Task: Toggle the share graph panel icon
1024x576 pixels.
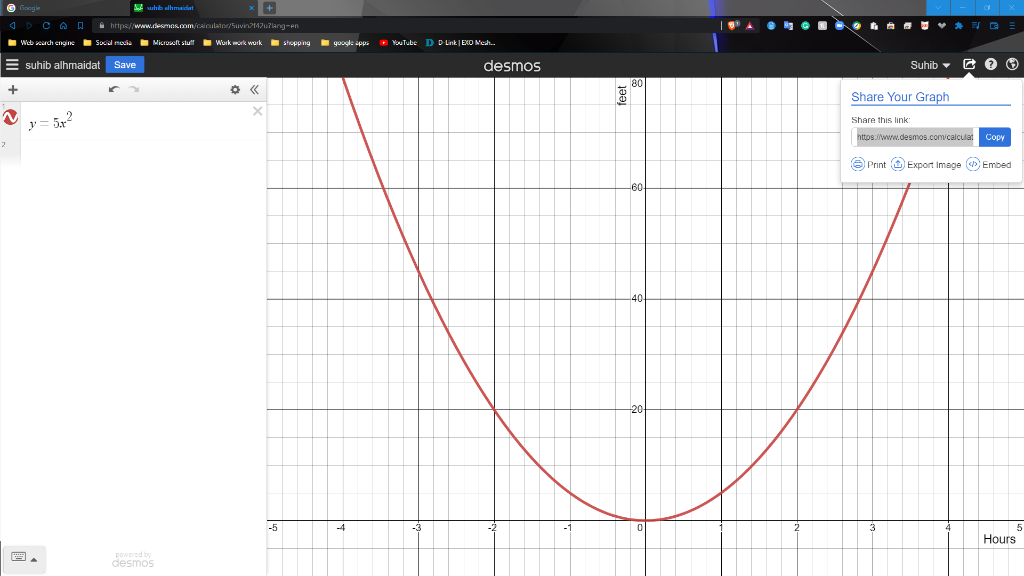Action: pyautogui.click(x=967, y=64)
